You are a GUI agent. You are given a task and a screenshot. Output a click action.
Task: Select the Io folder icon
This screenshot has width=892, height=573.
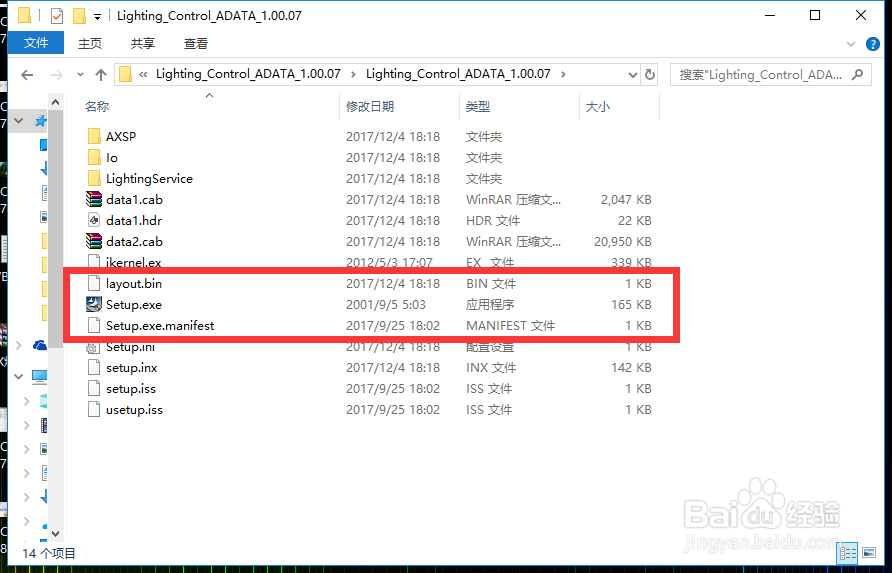[94, 157]
